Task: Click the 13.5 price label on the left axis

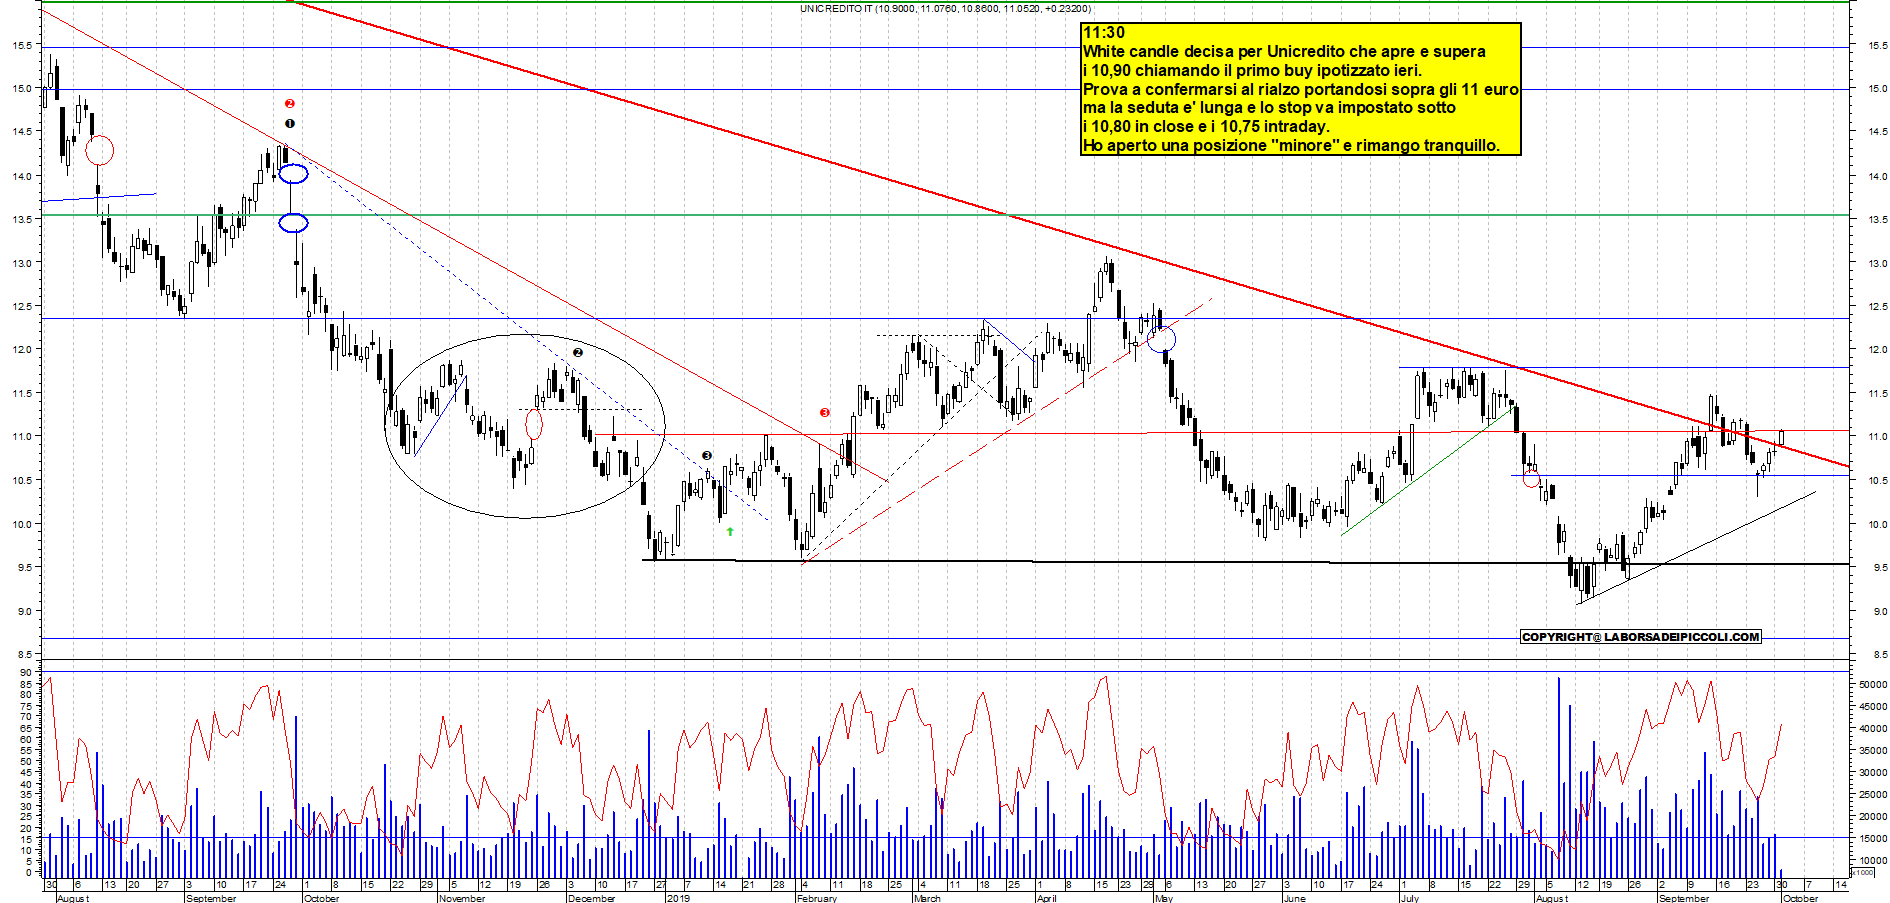Action: tap(21, 219)
